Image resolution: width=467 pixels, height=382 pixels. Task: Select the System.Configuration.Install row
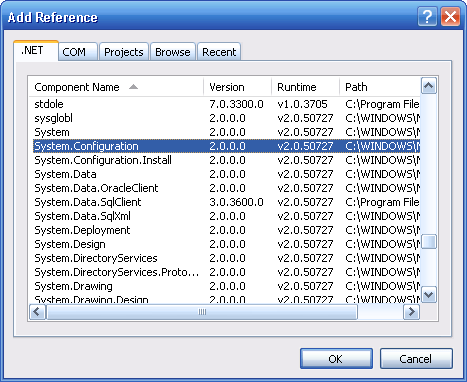[x=226, y=160]
